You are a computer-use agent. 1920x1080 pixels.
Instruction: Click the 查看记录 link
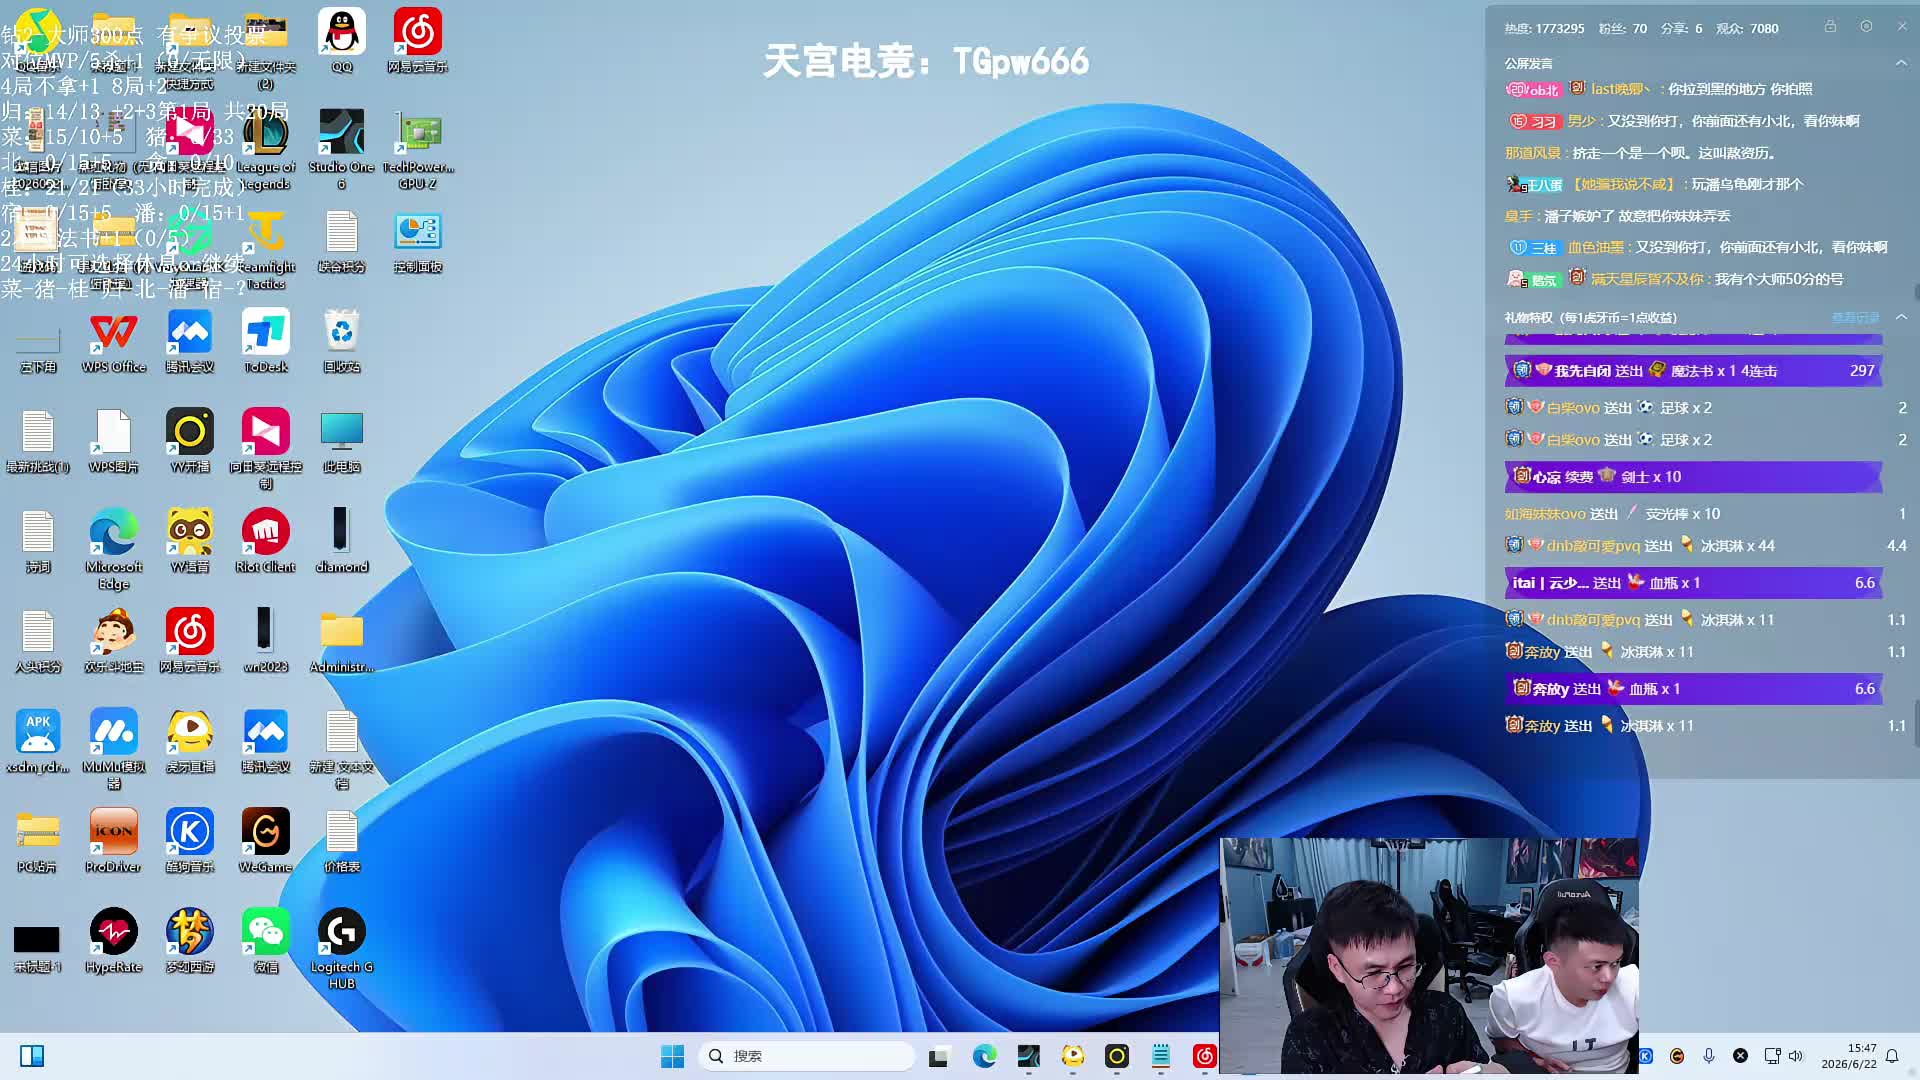tap(1855, 318)
